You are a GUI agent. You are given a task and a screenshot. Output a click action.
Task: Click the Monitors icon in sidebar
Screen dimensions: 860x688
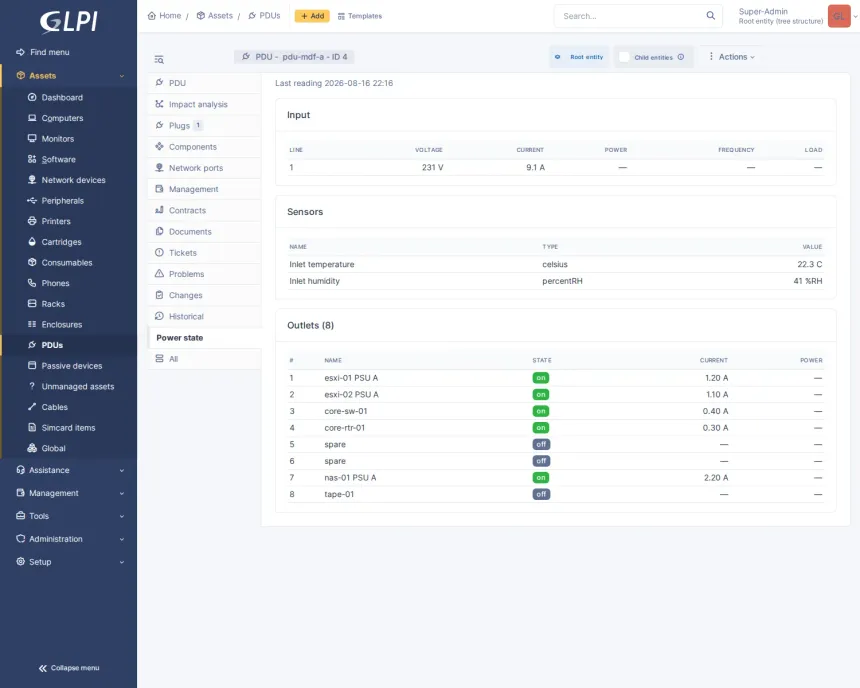(x=32, y=138)
